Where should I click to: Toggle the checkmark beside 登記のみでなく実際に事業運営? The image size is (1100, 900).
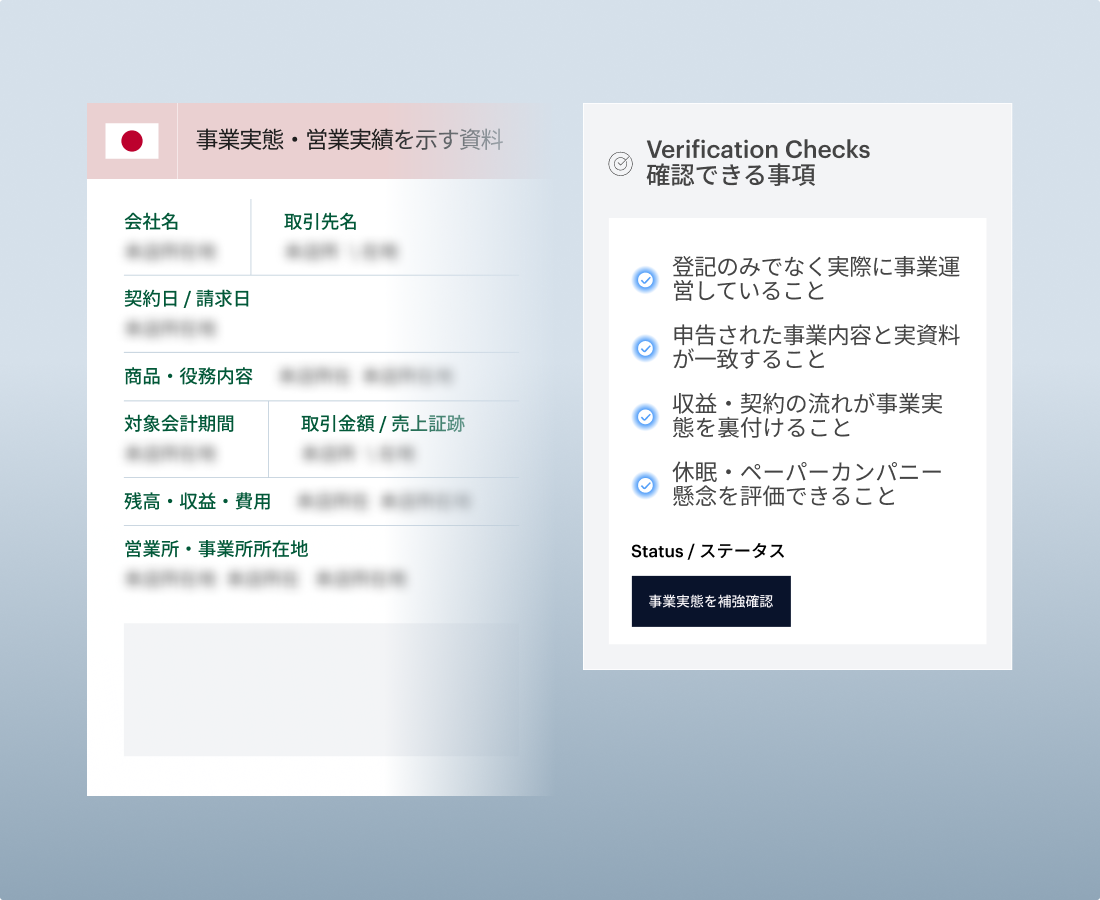coord(646,280)
